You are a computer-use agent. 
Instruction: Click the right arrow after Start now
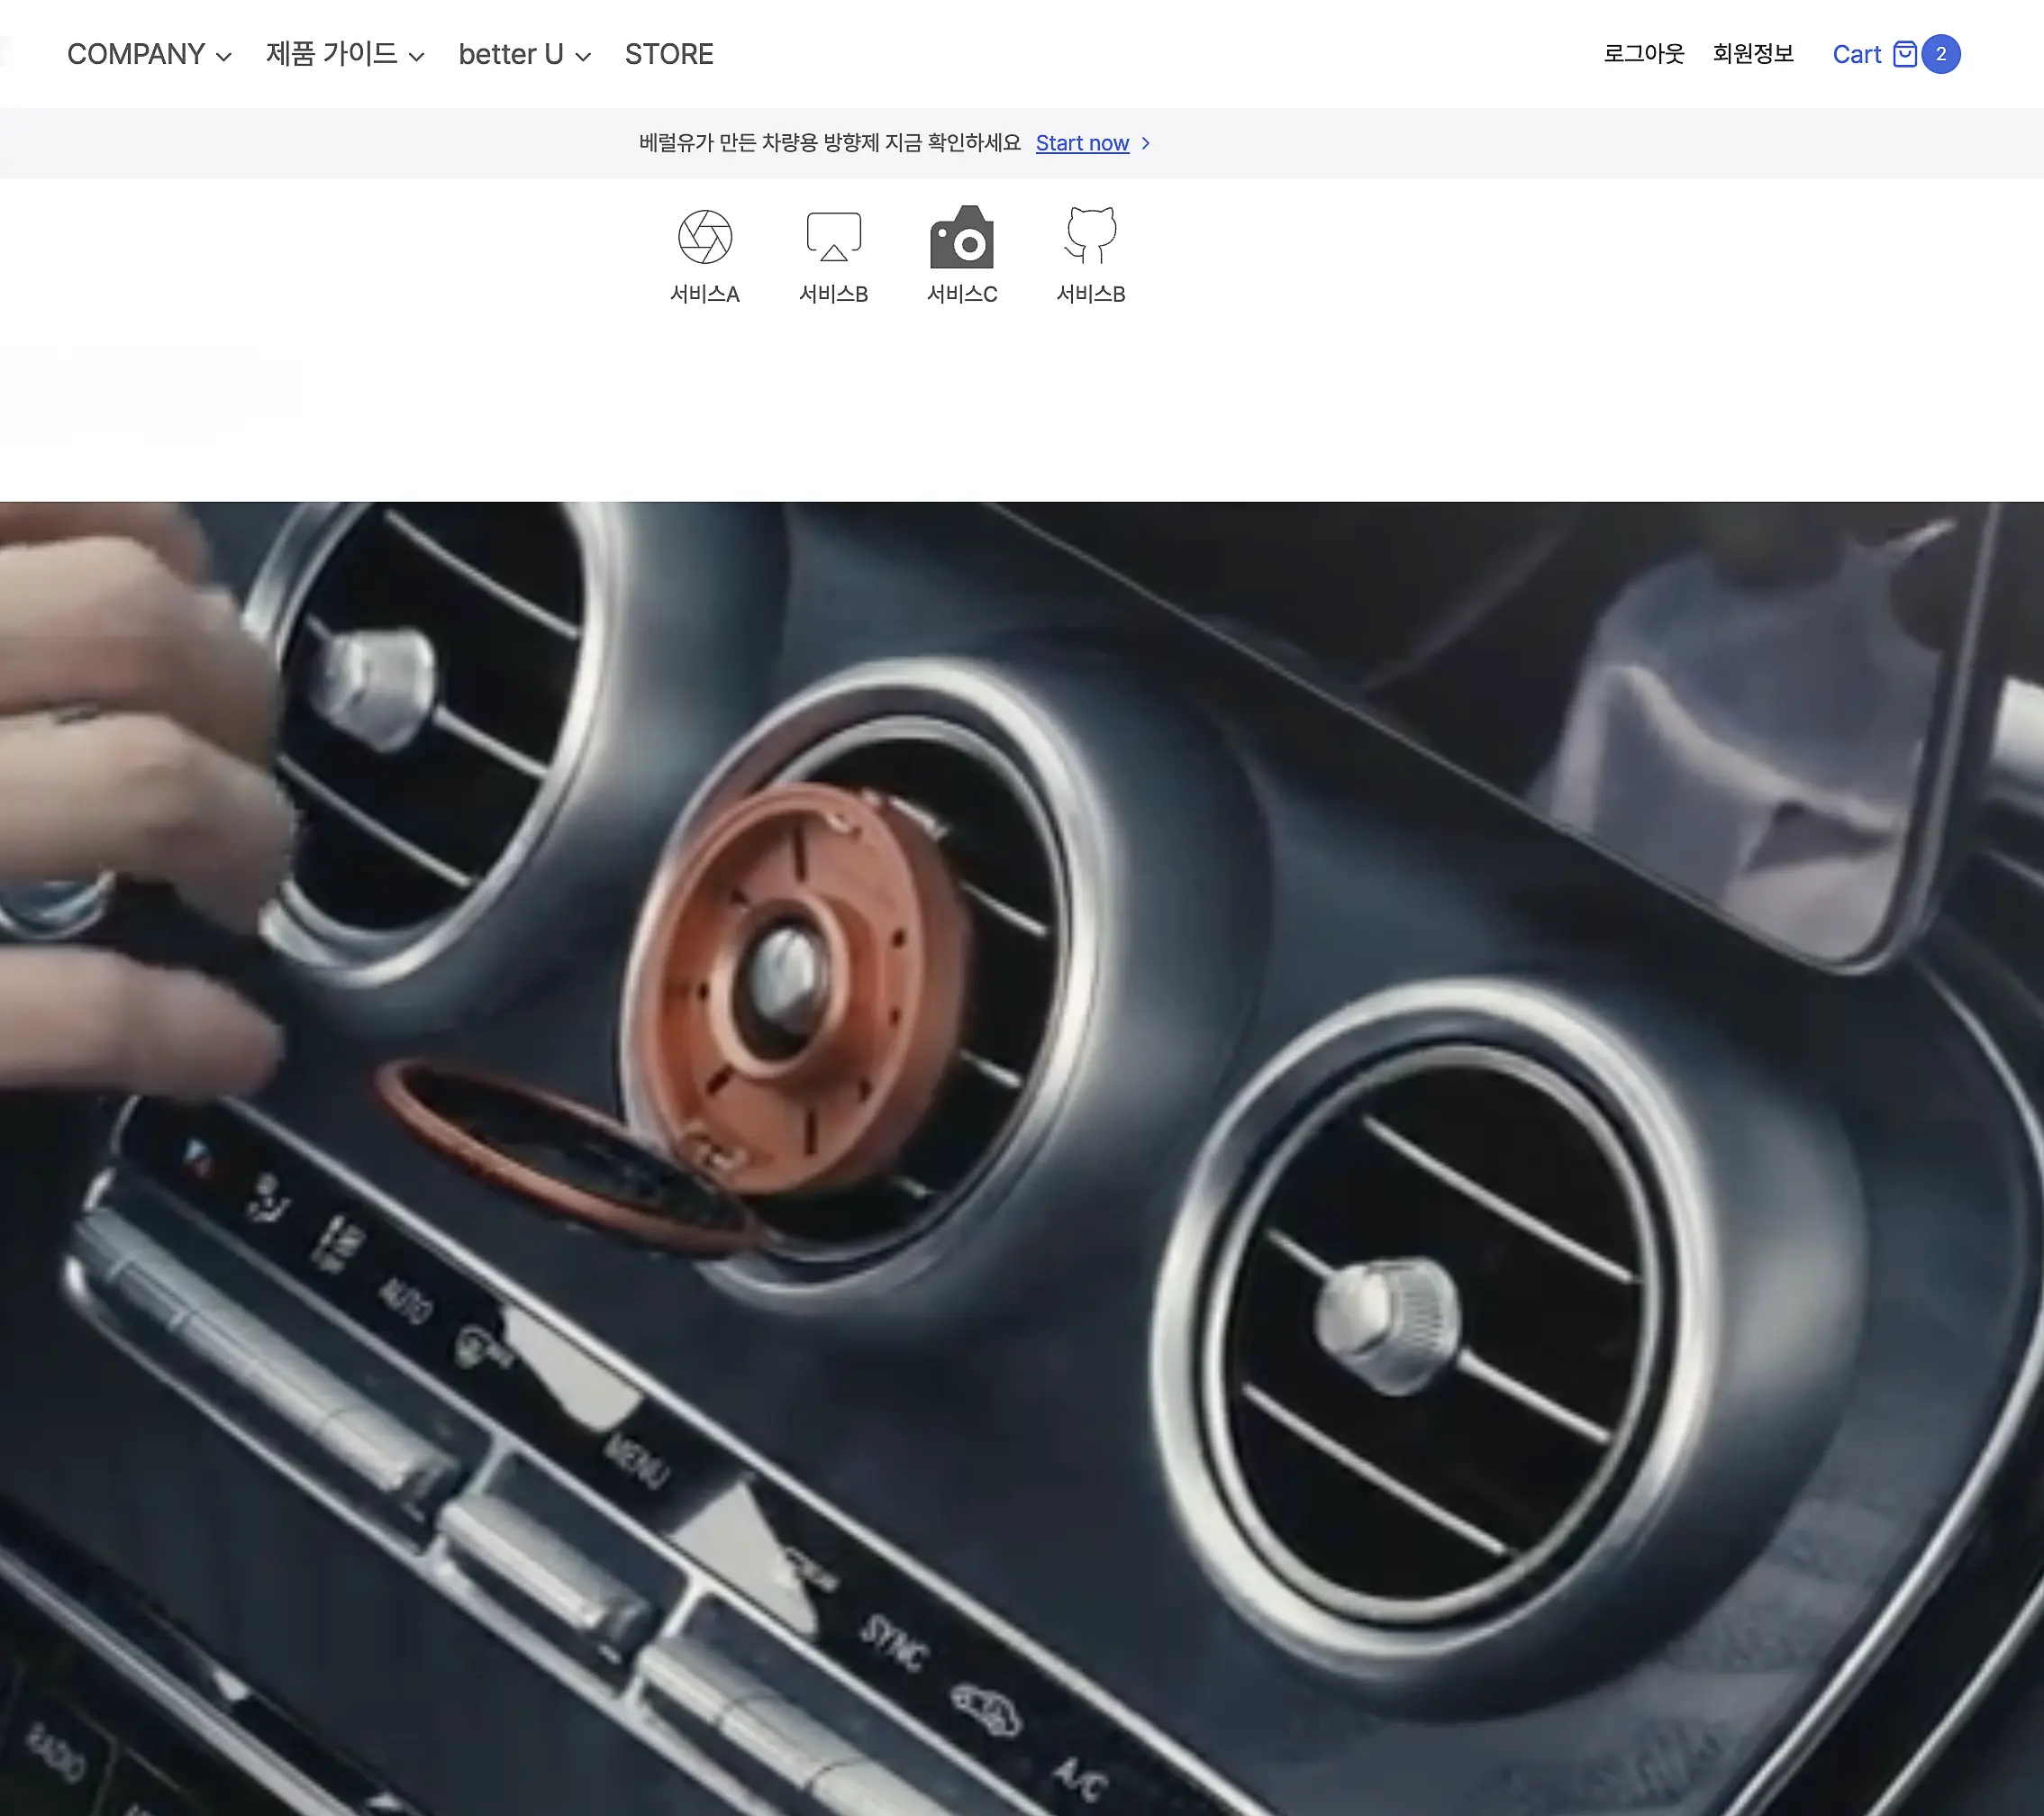click(x=1146, y=143)
